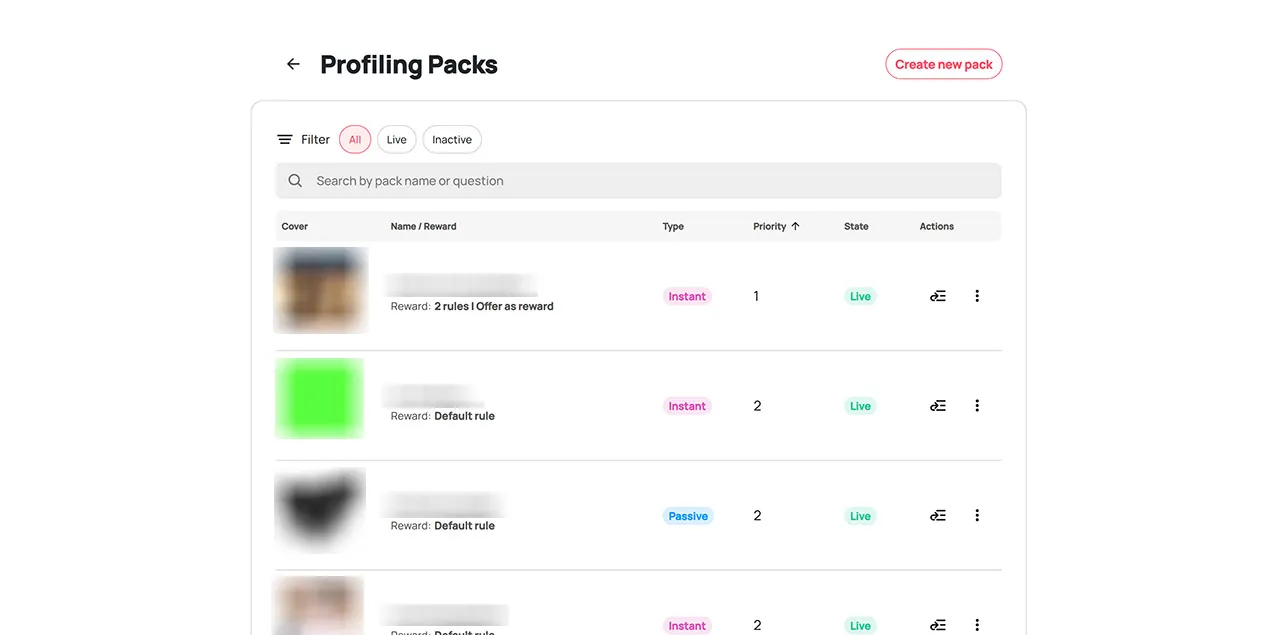This screenshot has width=1280, height=635.
Task: Open three-dot menu in Passive pack row
Action: (x=977, y=516)
